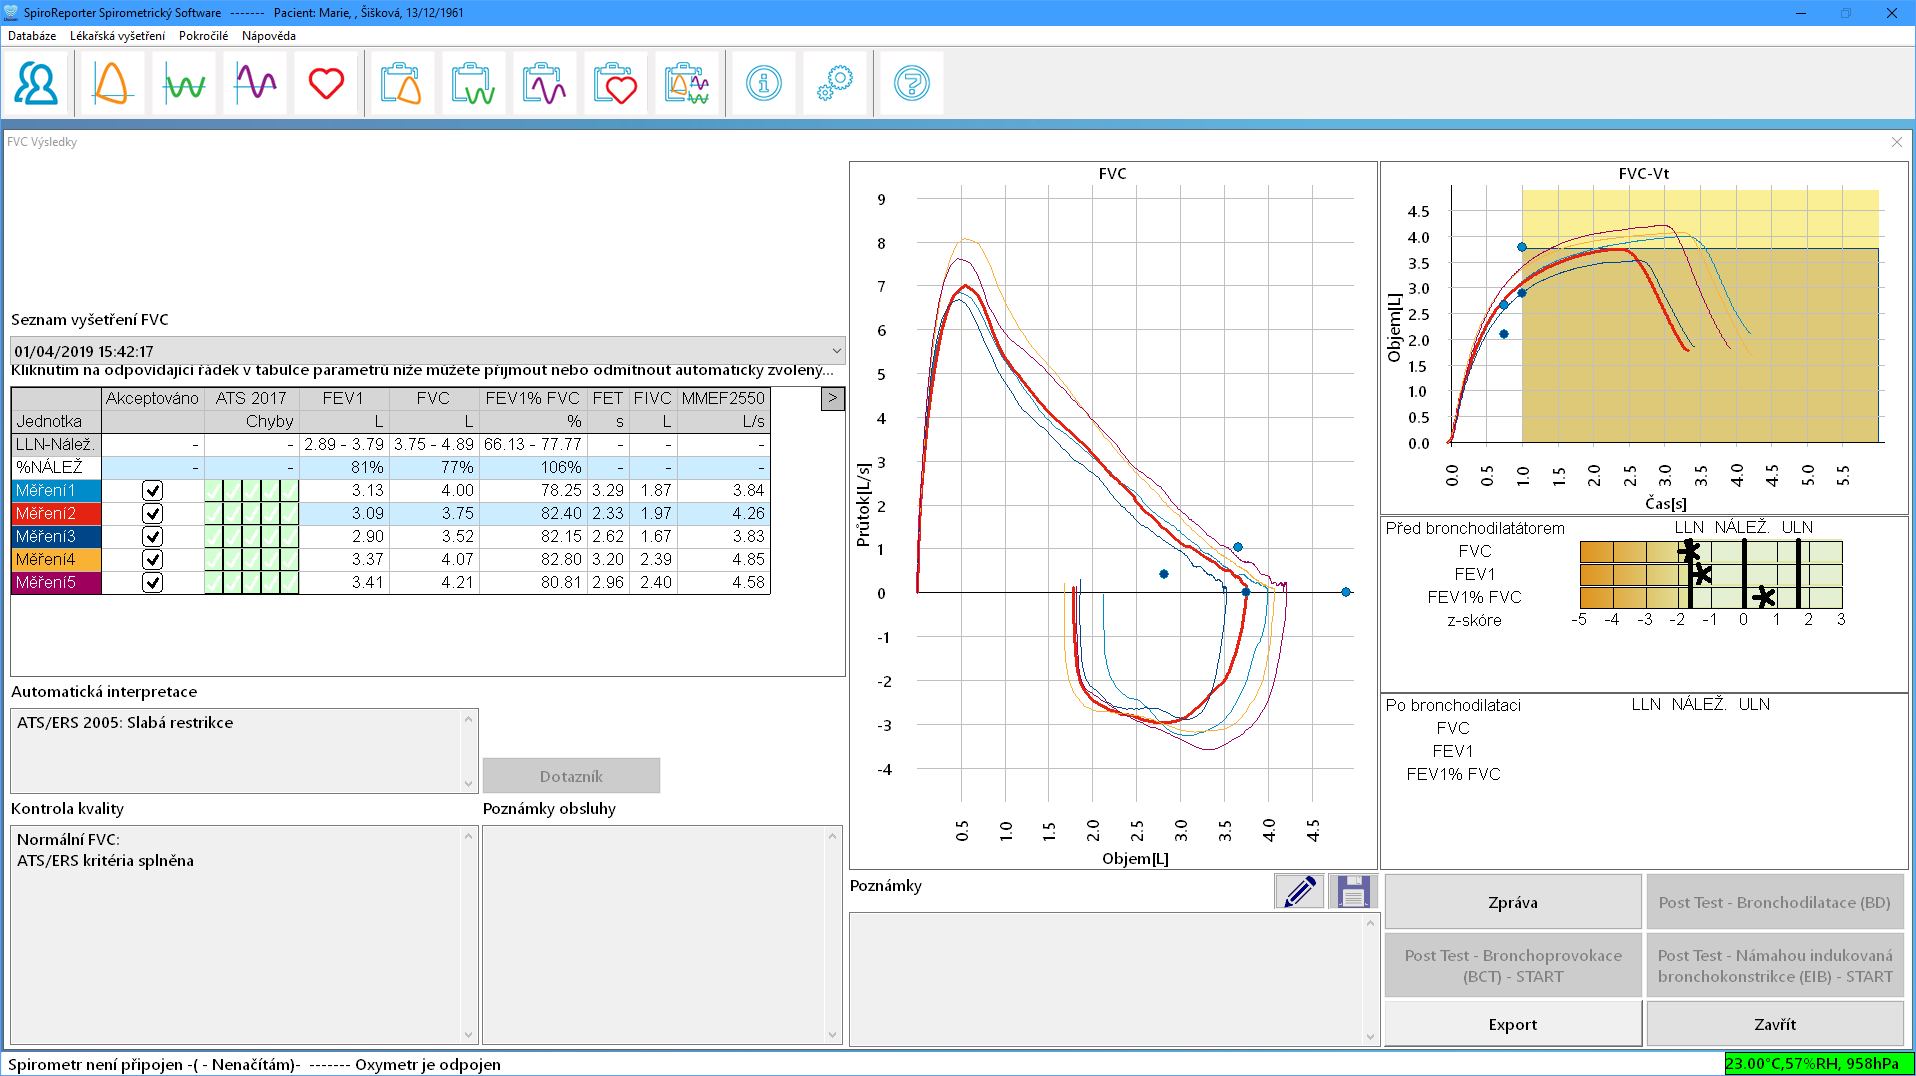
Task: Open help with the question mark icon
Action: coord(909,83)
